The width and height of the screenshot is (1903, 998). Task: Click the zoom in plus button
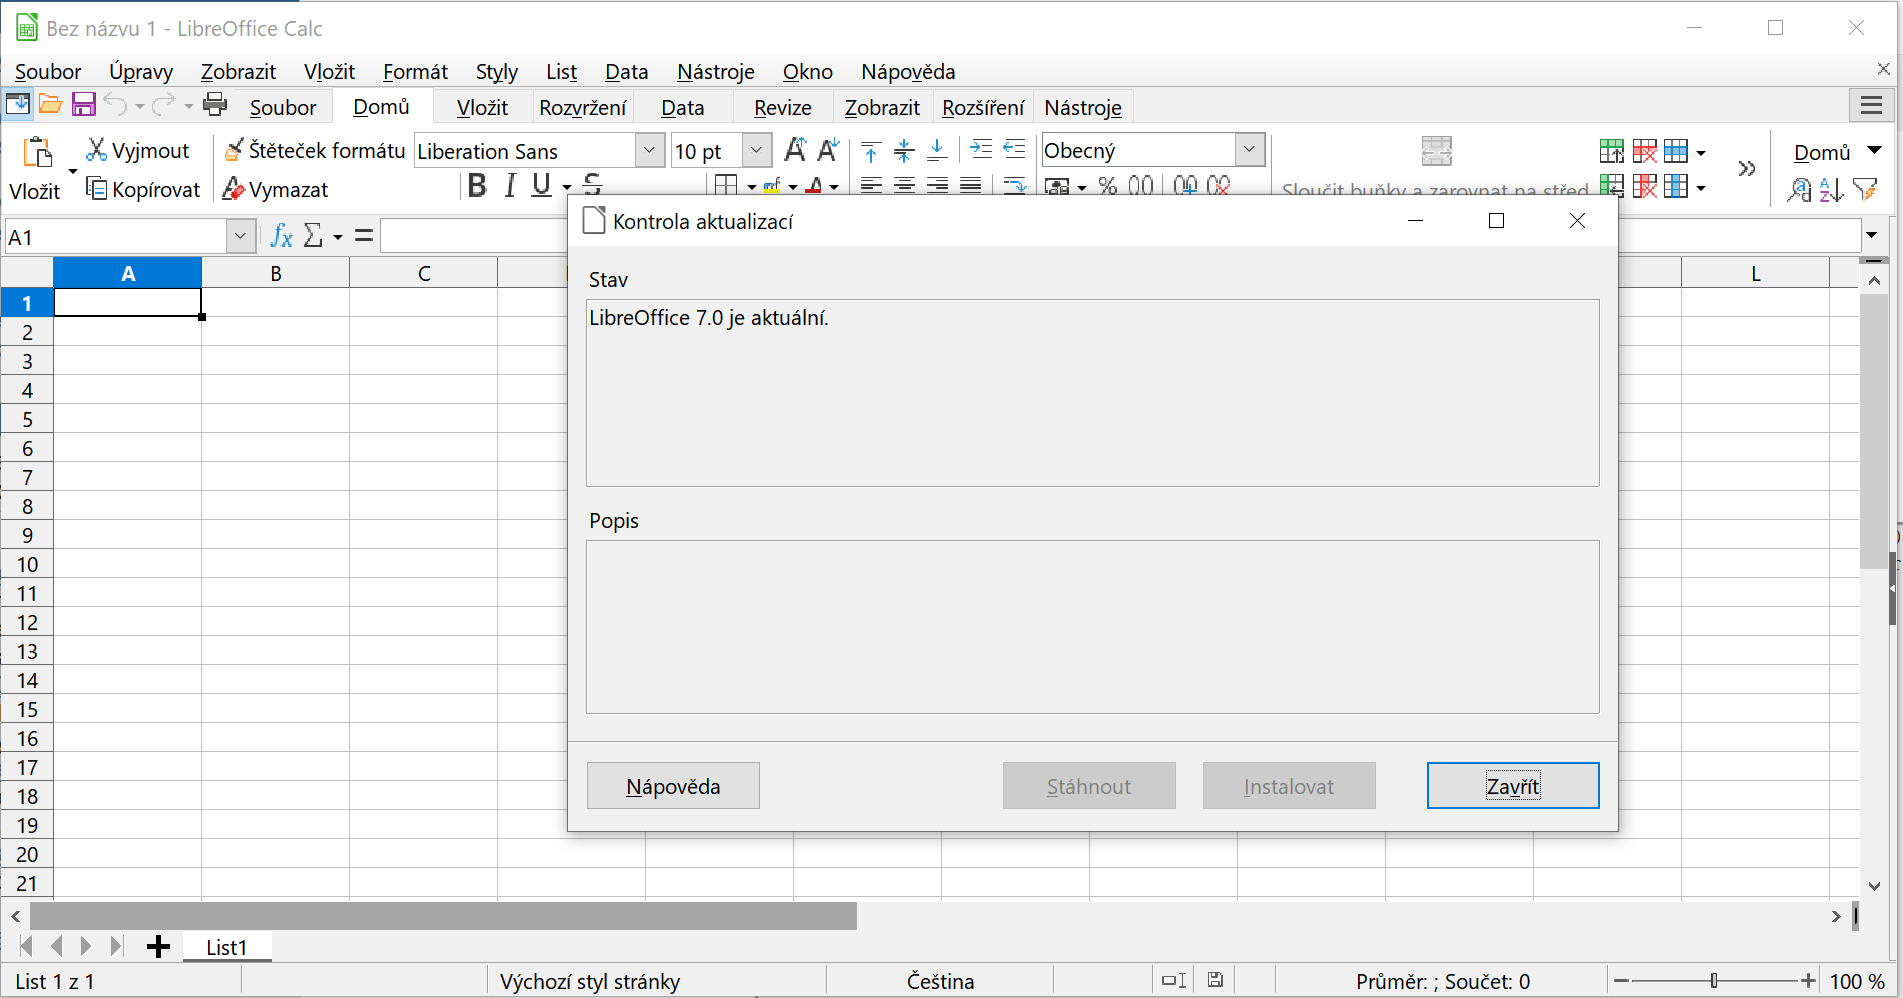pos(1808,981)
